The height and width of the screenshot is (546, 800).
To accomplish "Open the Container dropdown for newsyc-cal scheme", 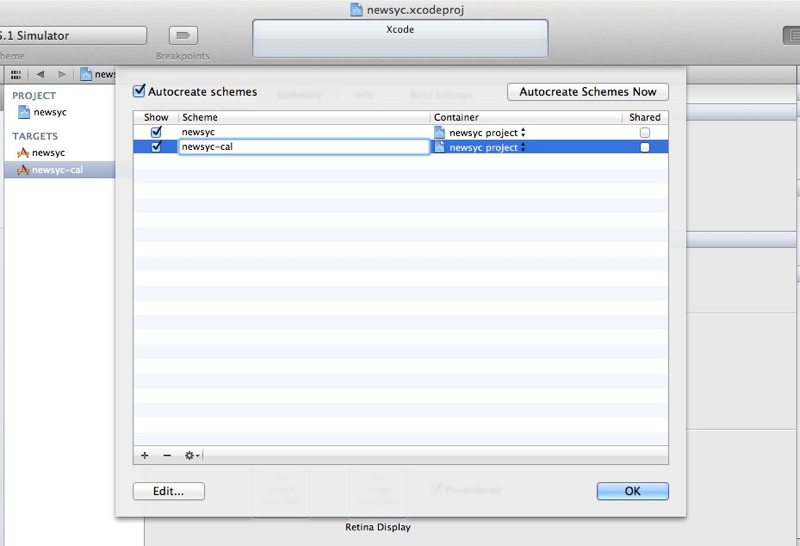I will (x=481, y=147).
